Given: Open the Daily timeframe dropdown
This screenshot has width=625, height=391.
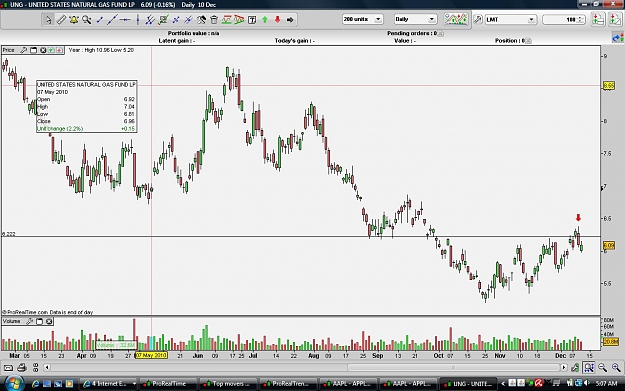Looking at the screenshot, I should 415,19.
